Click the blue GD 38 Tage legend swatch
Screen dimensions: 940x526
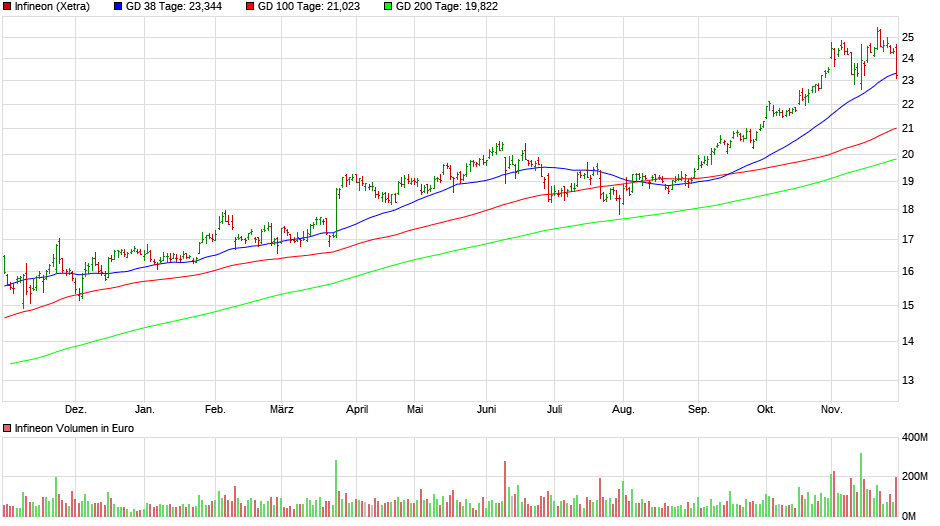(x=118, y=7)
